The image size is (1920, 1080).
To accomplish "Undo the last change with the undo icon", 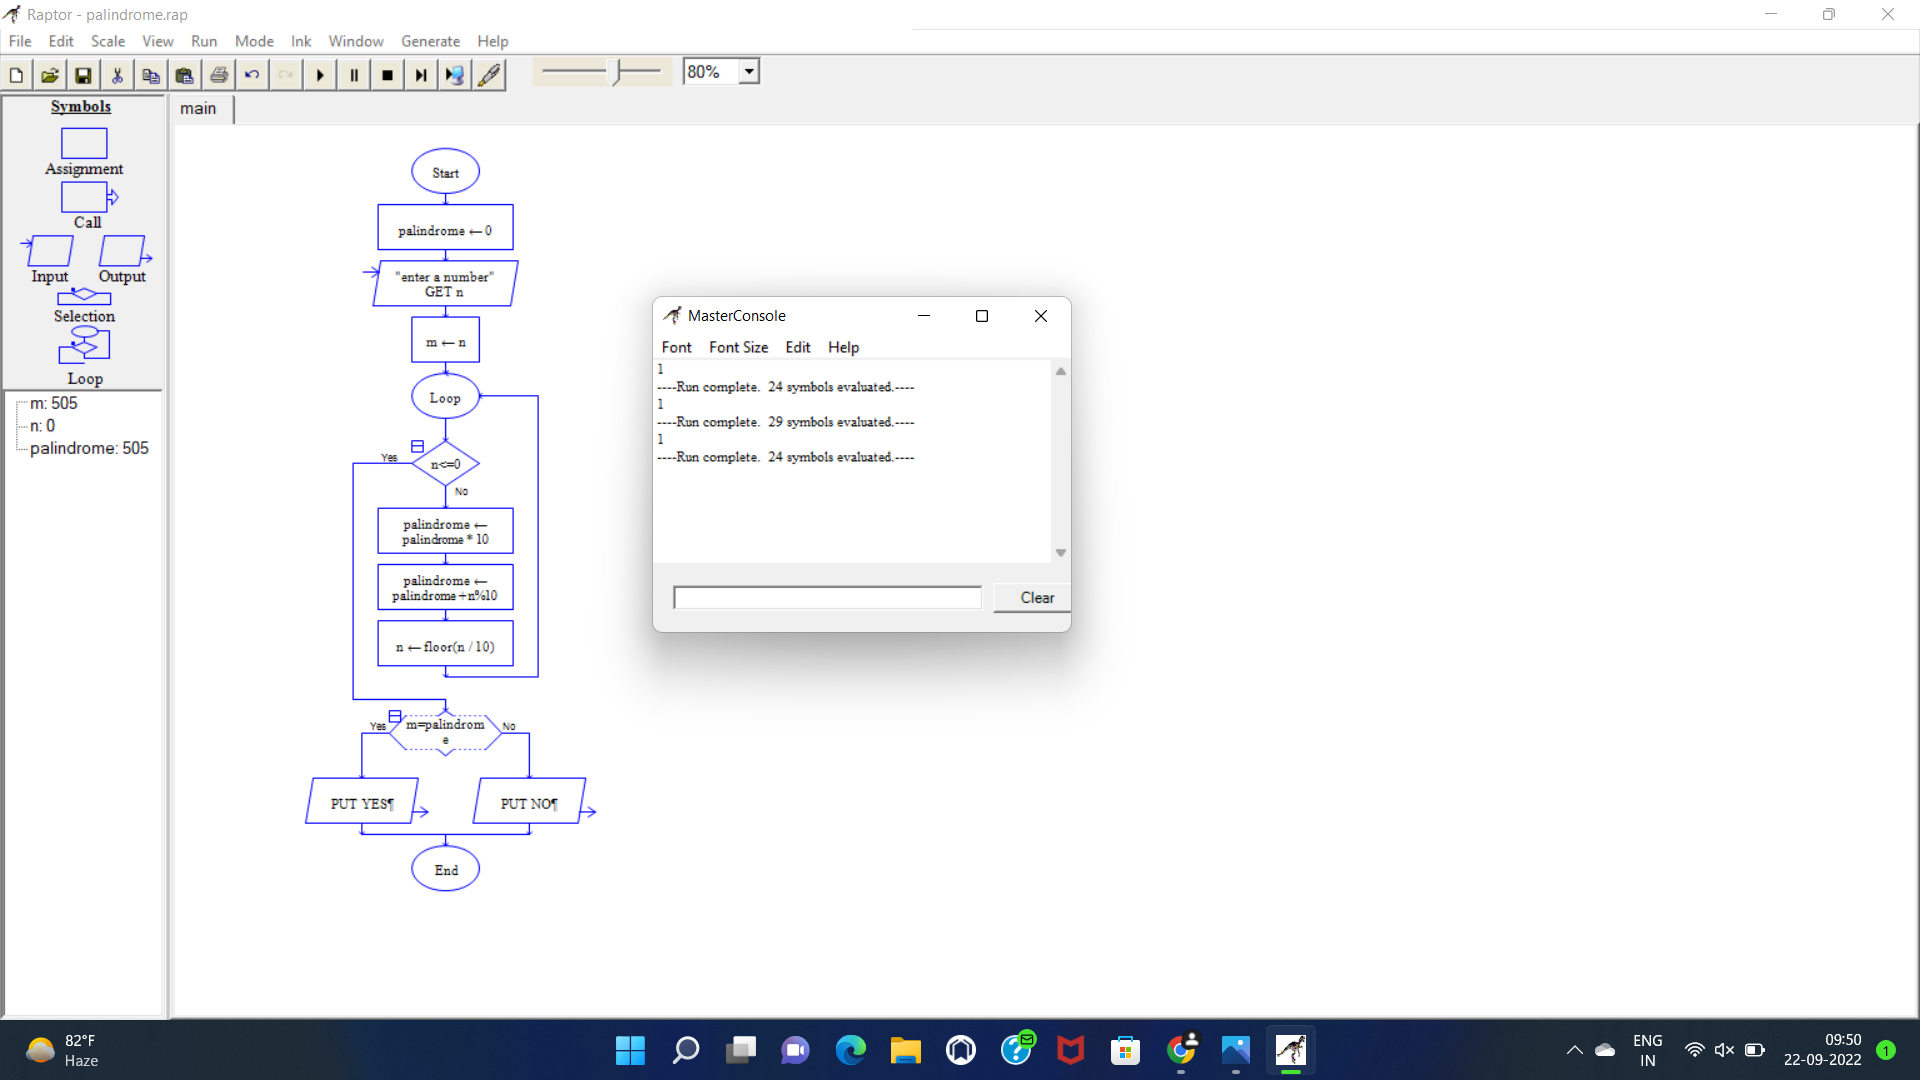I will [252, 74].
